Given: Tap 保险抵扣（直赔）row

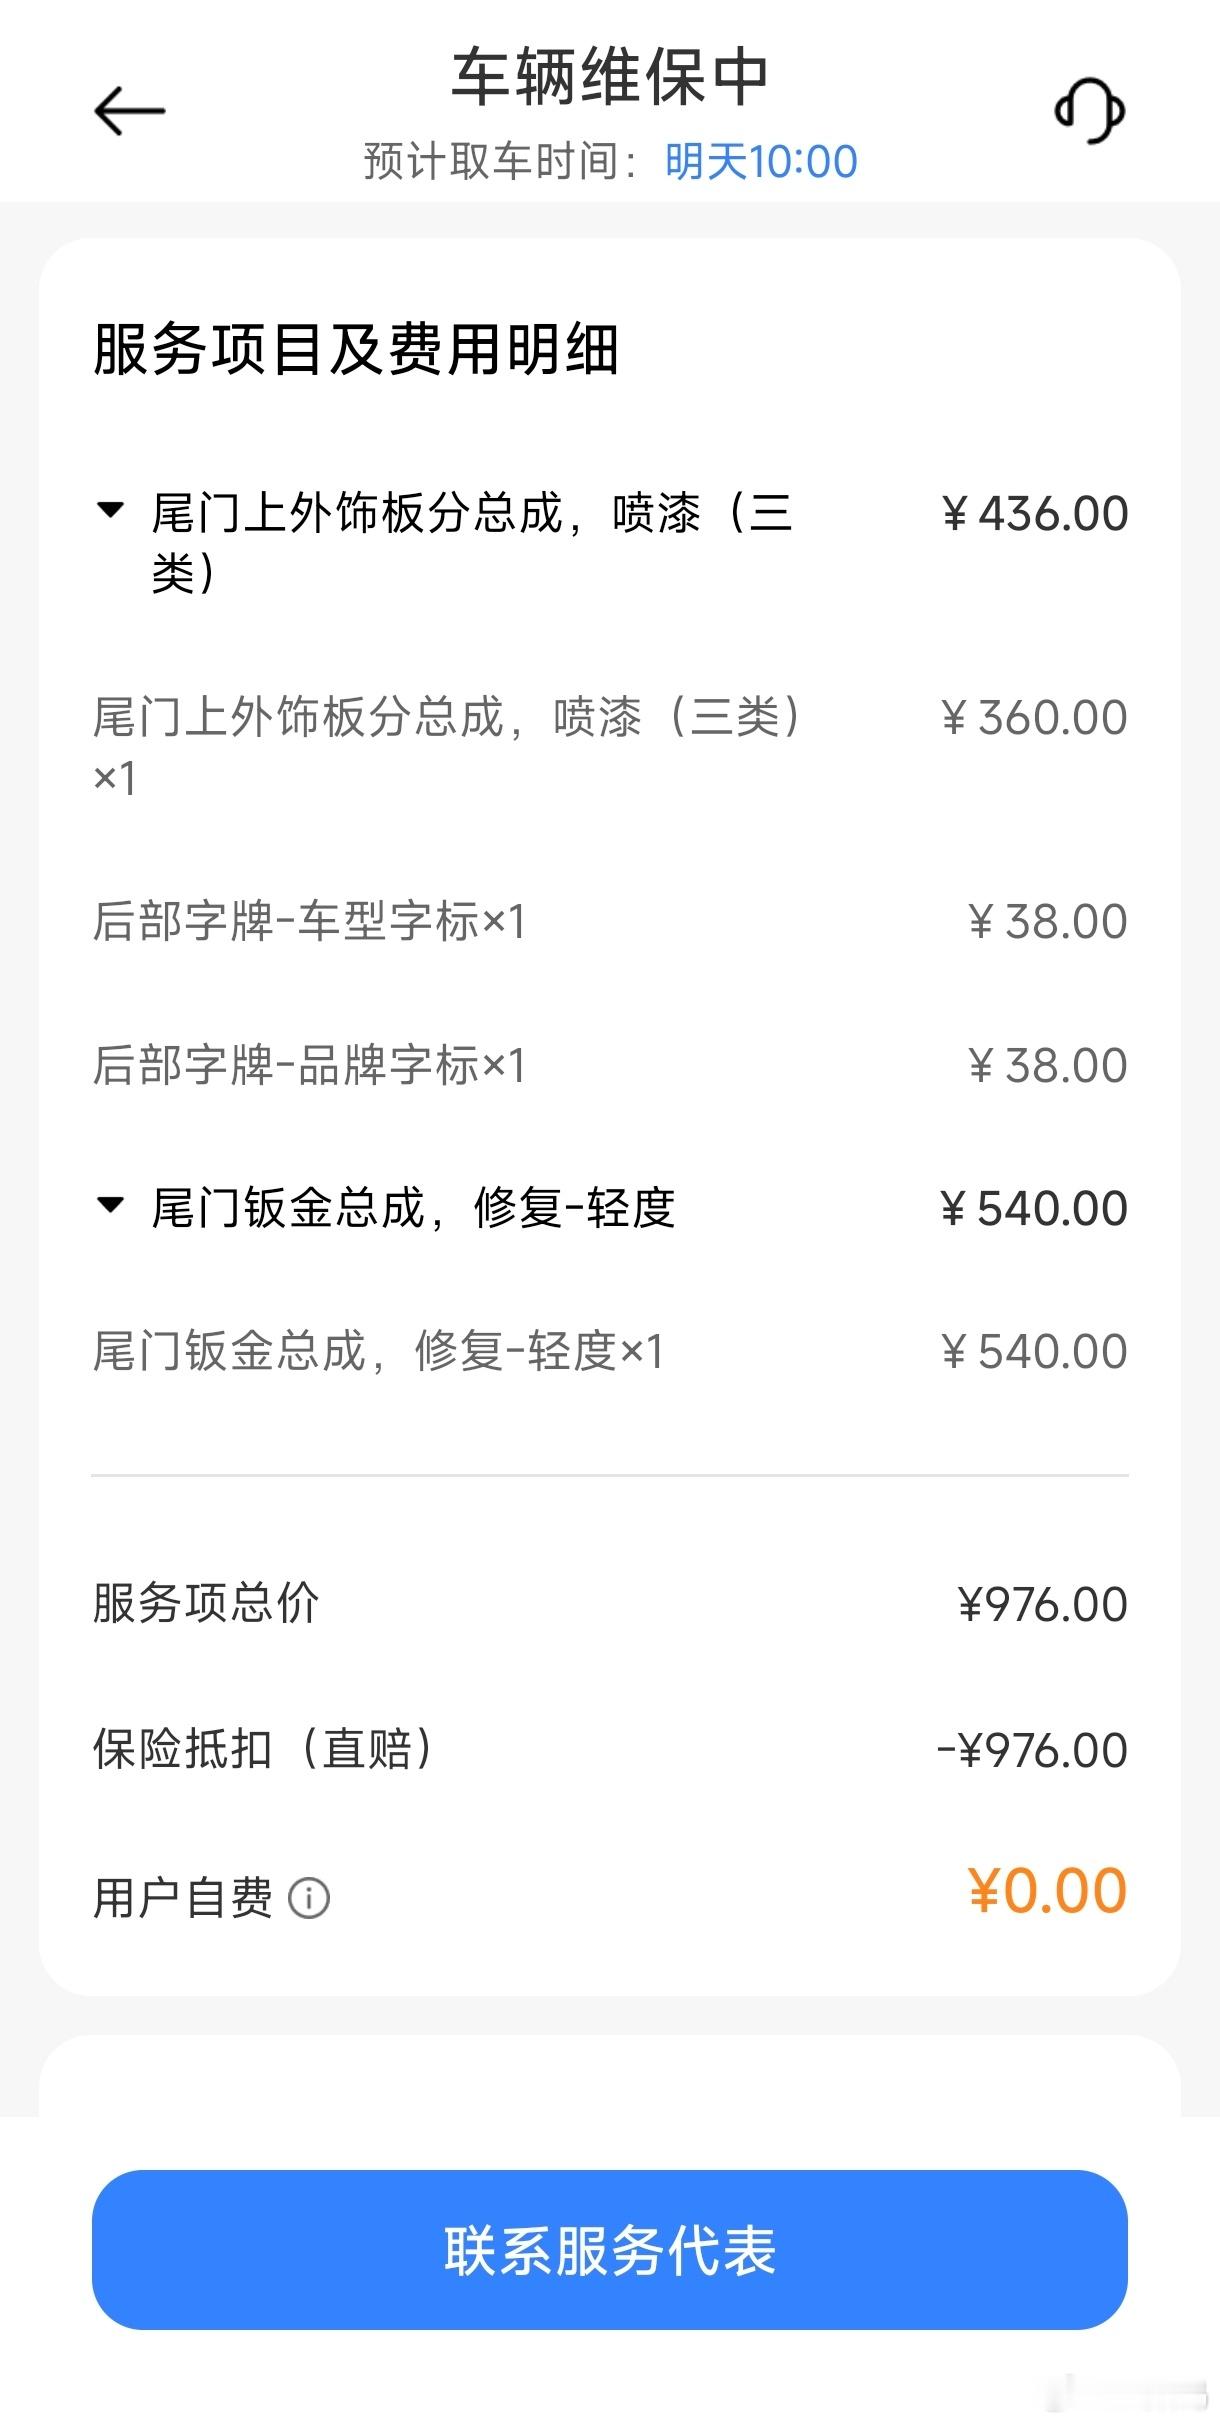Looking at the screenshot, I should click(x=610, y=1749).
